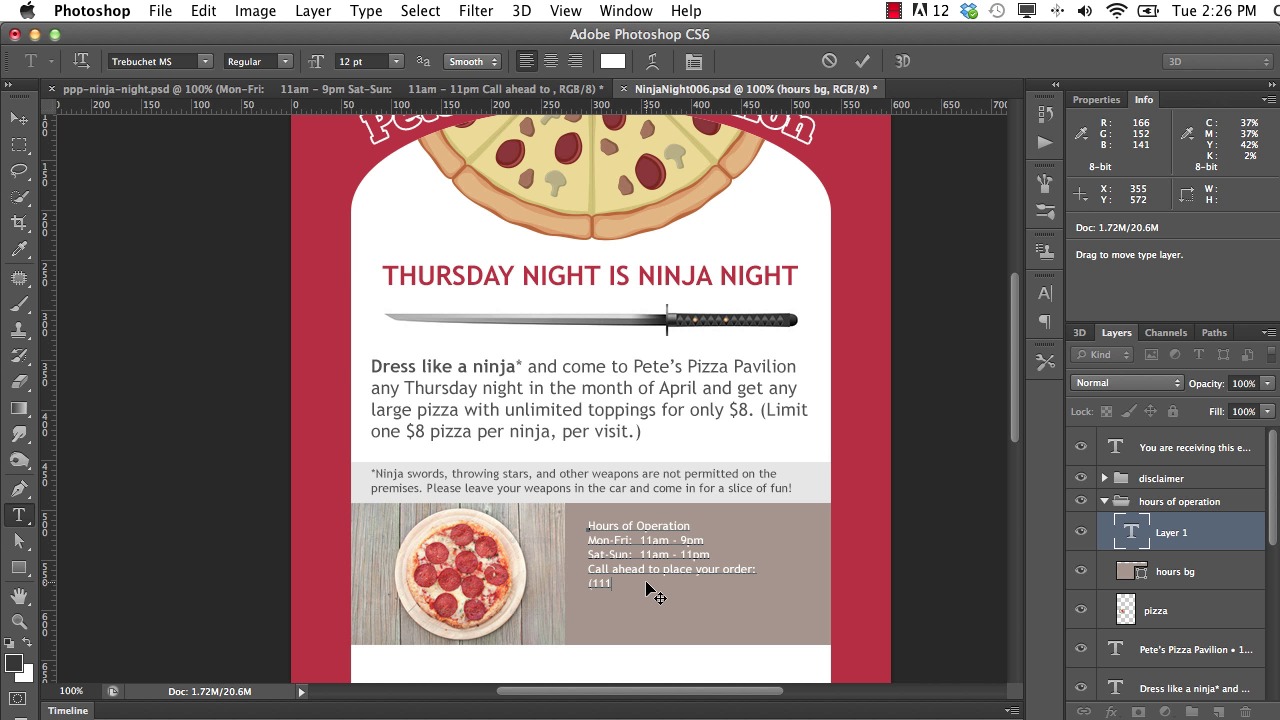This screenshot has width=1280, height=720.
Task: Choose the Pen tool
Action: tap(19, 489)
